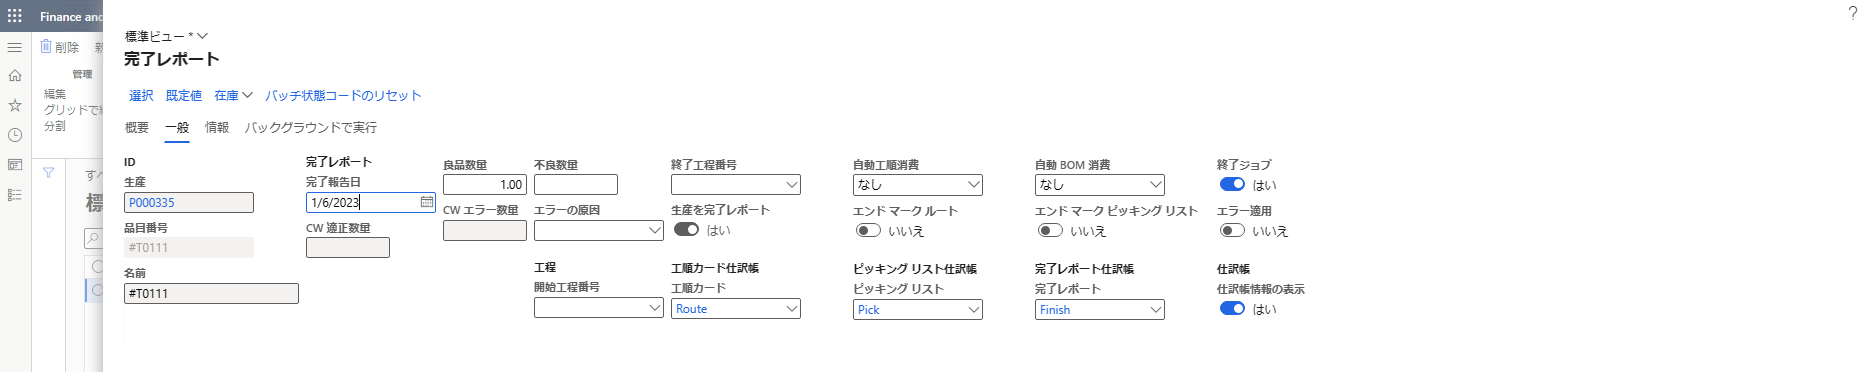Open Modules list icon in sidebar

(14, 195)
